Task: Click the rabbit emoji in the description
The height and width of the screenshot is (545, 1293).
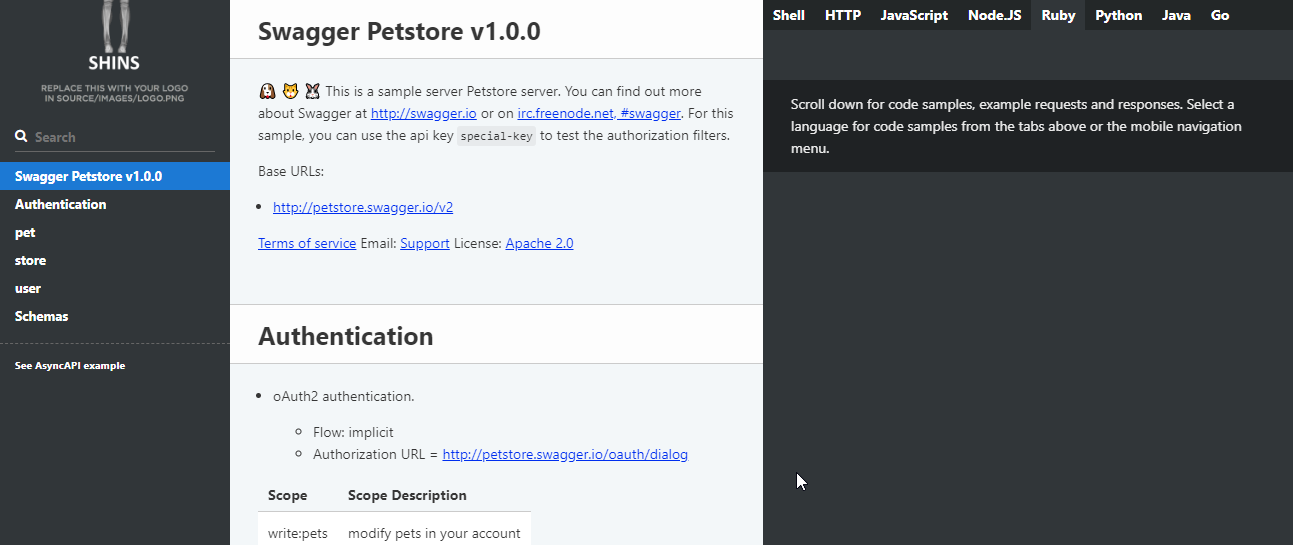Action: click(x=312, y=91)
